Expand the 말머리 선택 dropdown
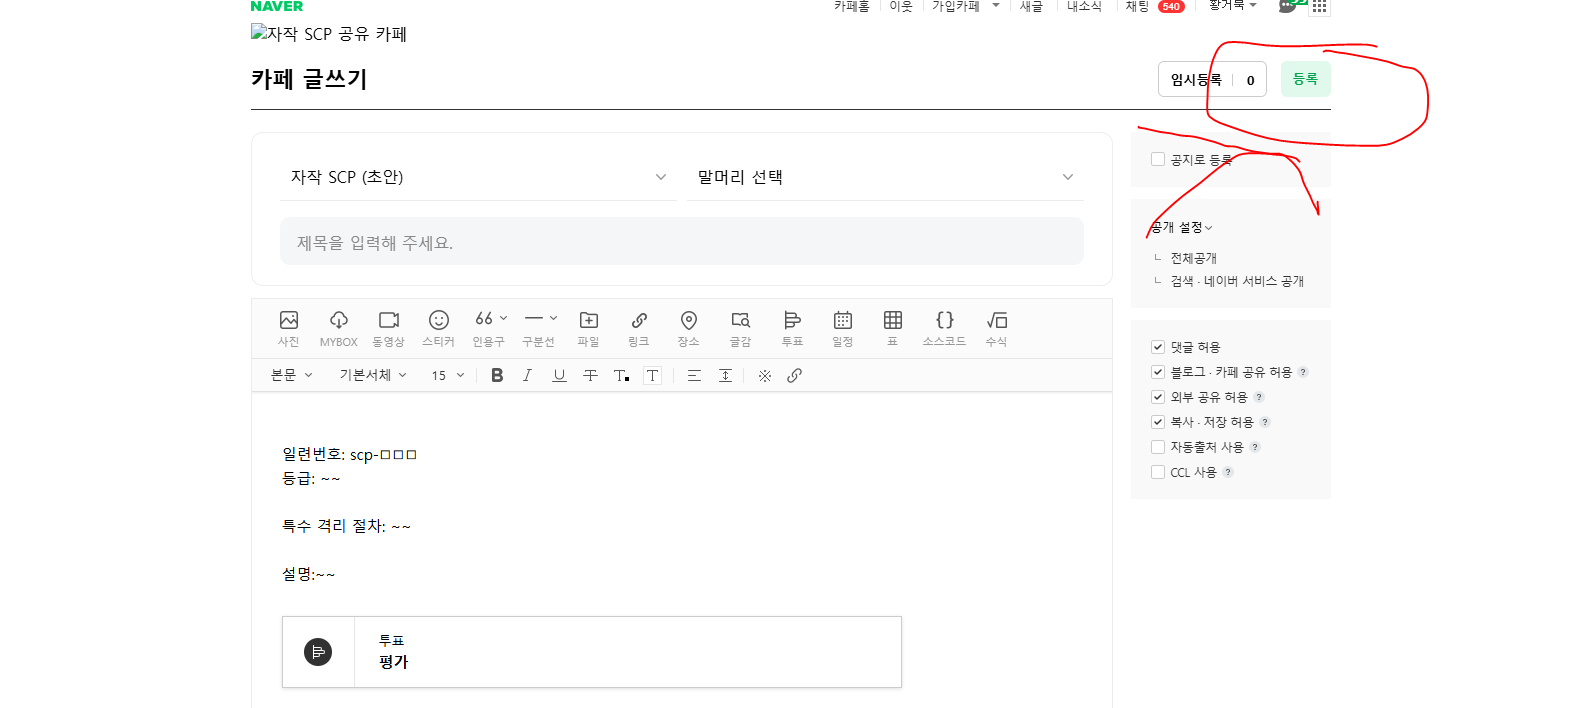This screenshot has height=708, width=1579. tap(884, 177)
